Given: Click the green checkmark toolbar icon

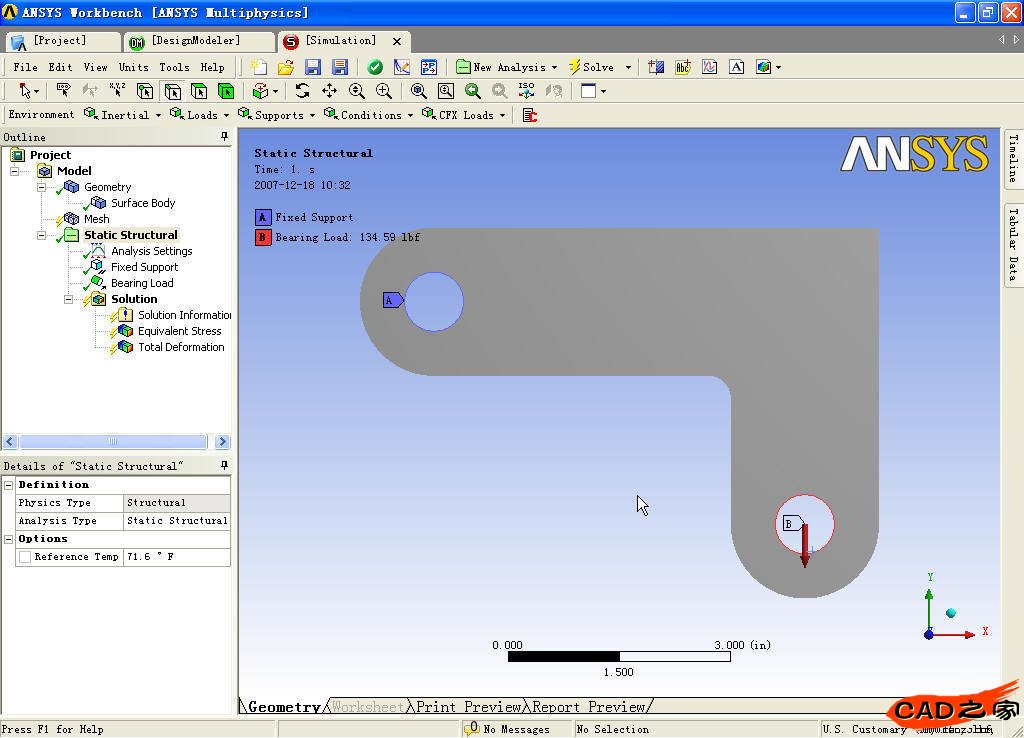Looking at the screenshot, I should pos(375,67).
